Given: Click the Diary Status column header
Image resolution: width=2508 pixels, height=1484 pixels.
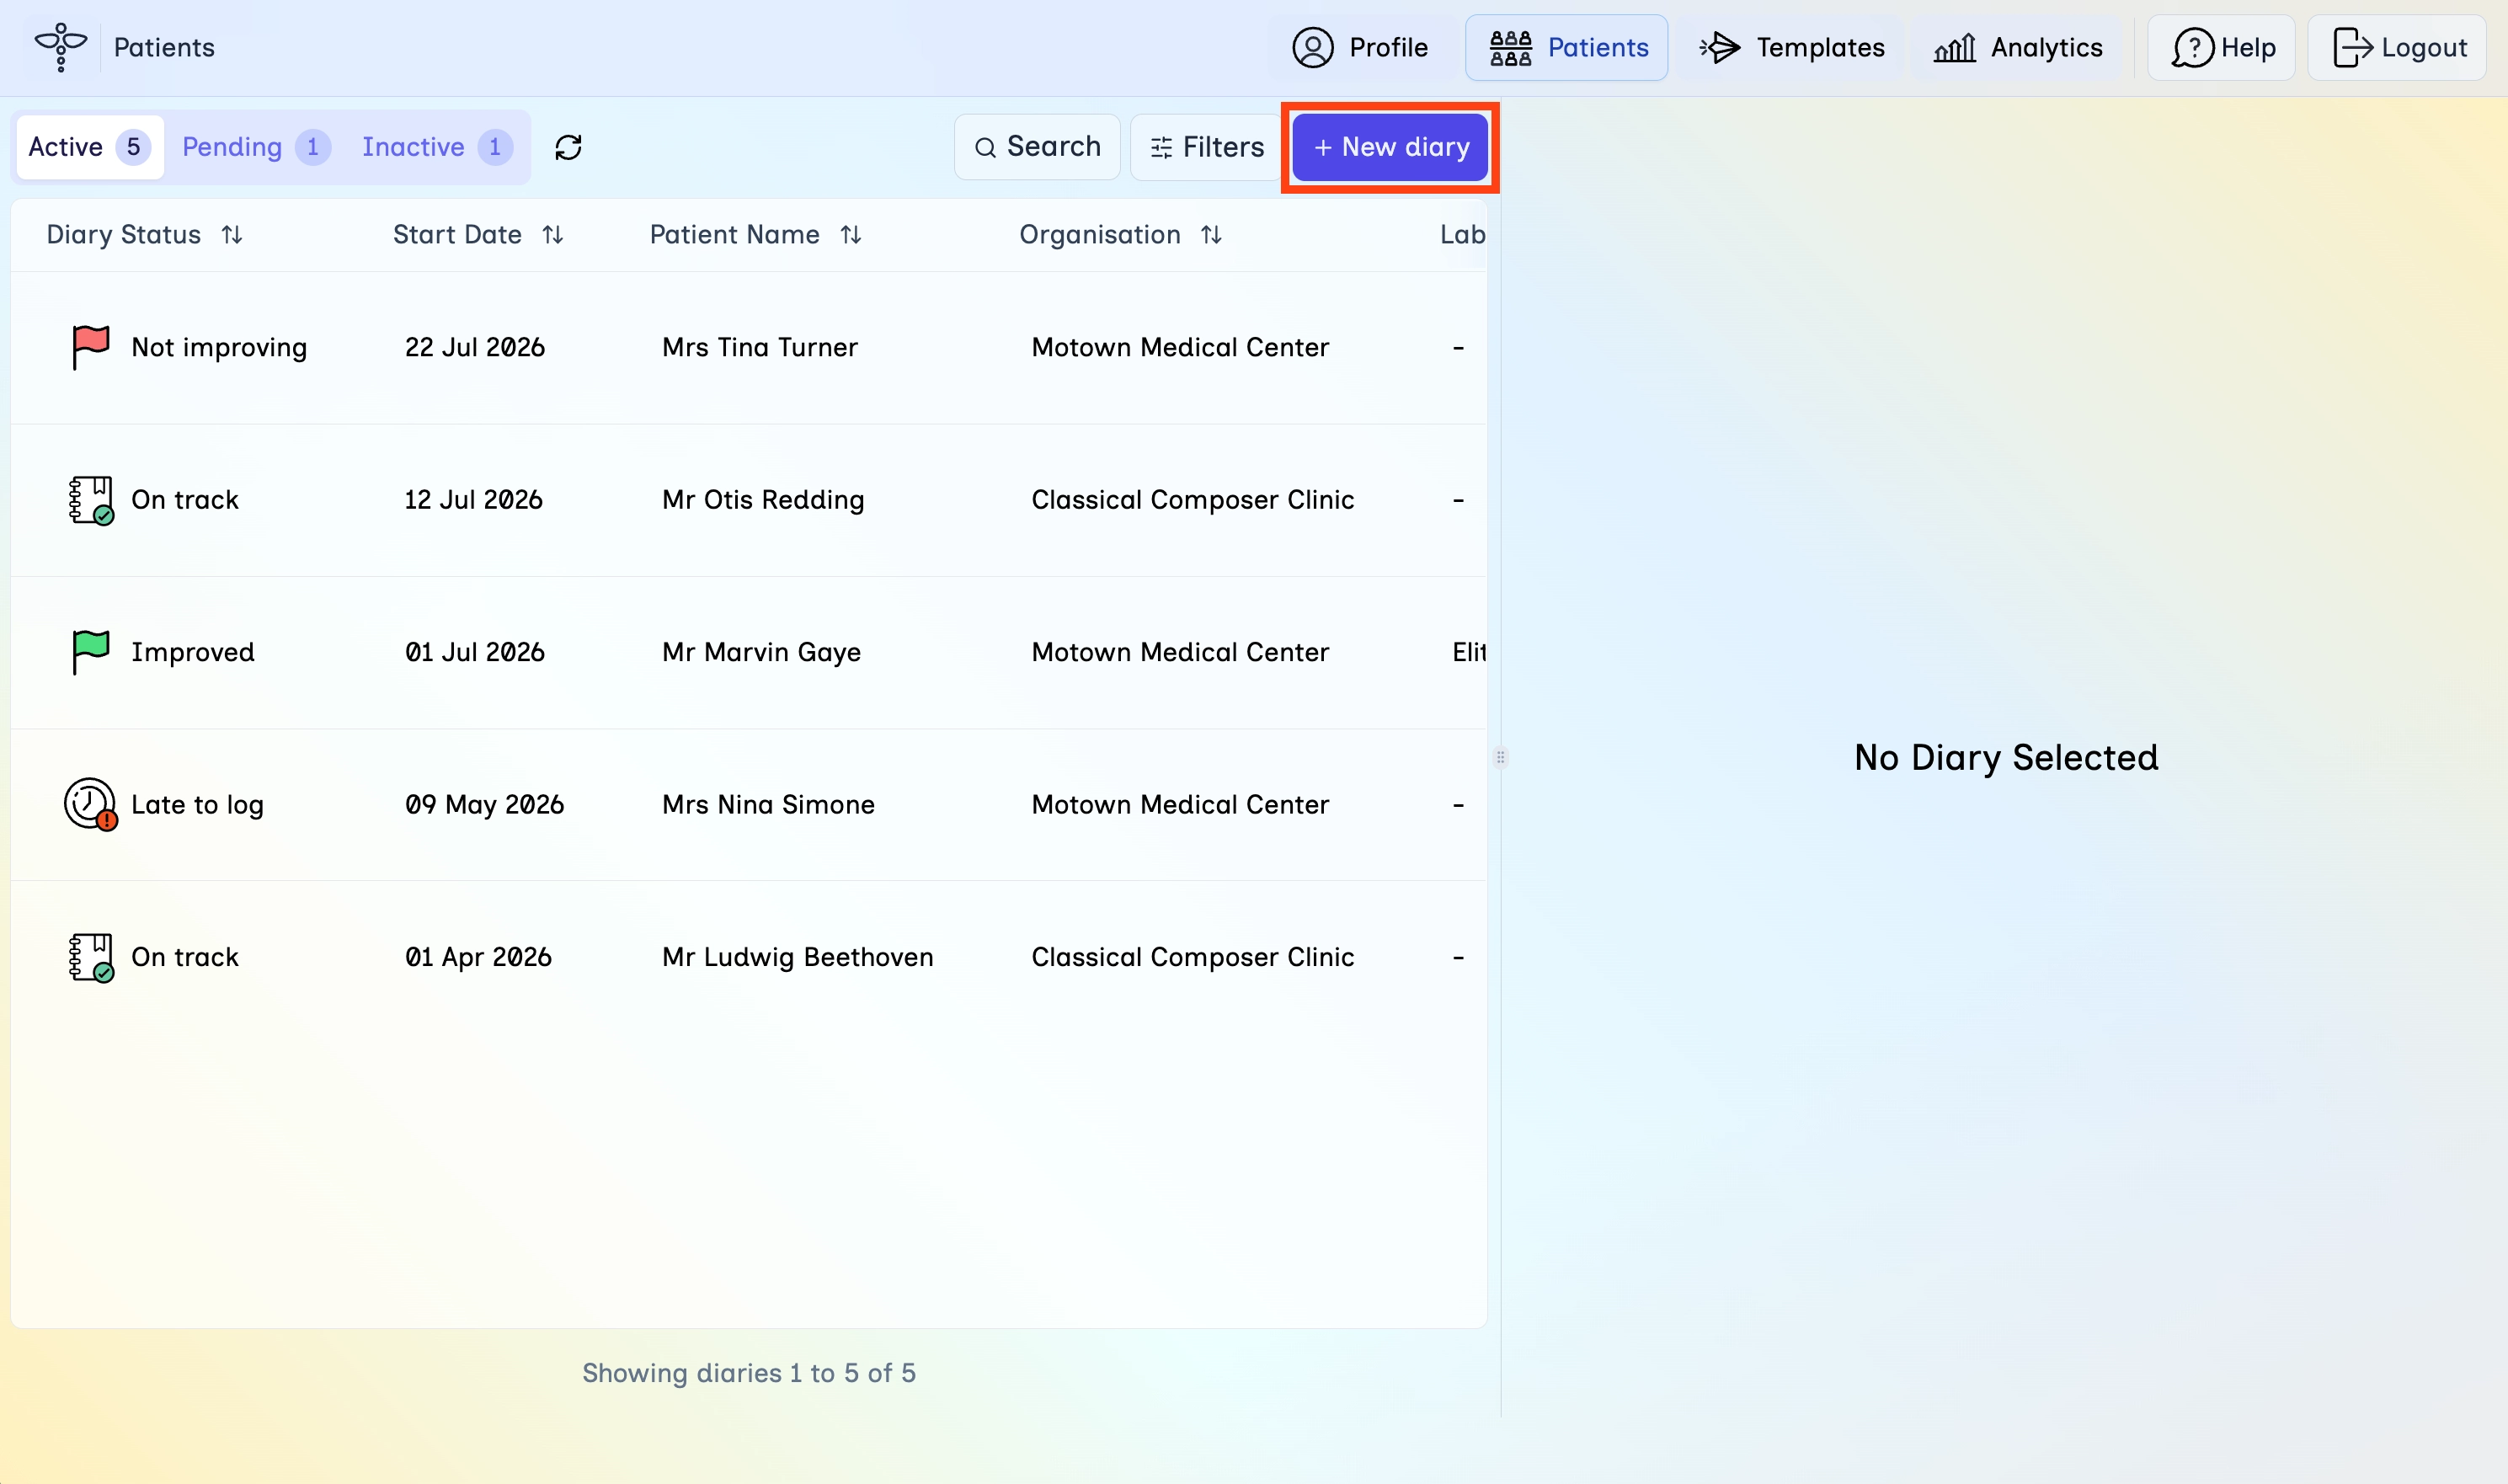Looking at the screenshot, I should point(124,235).
